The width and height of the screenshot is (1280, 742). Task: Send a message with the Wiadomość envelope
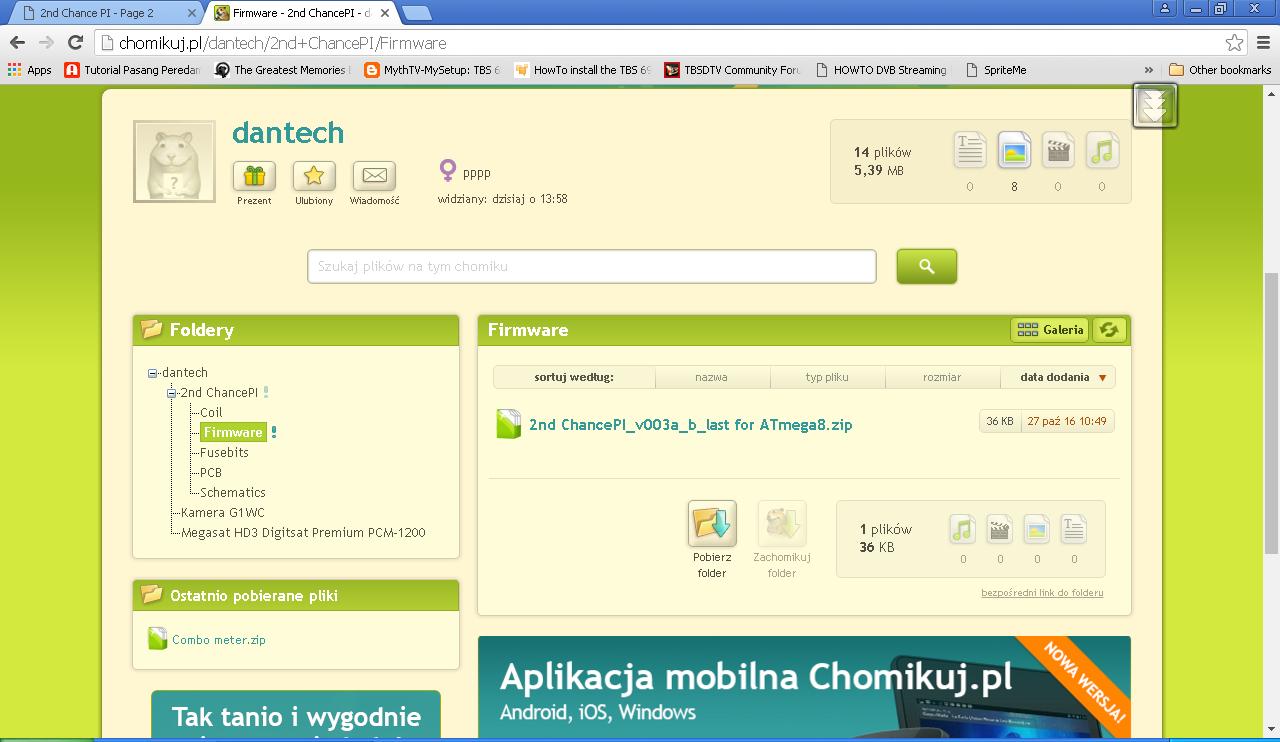(x=374, y=176)
